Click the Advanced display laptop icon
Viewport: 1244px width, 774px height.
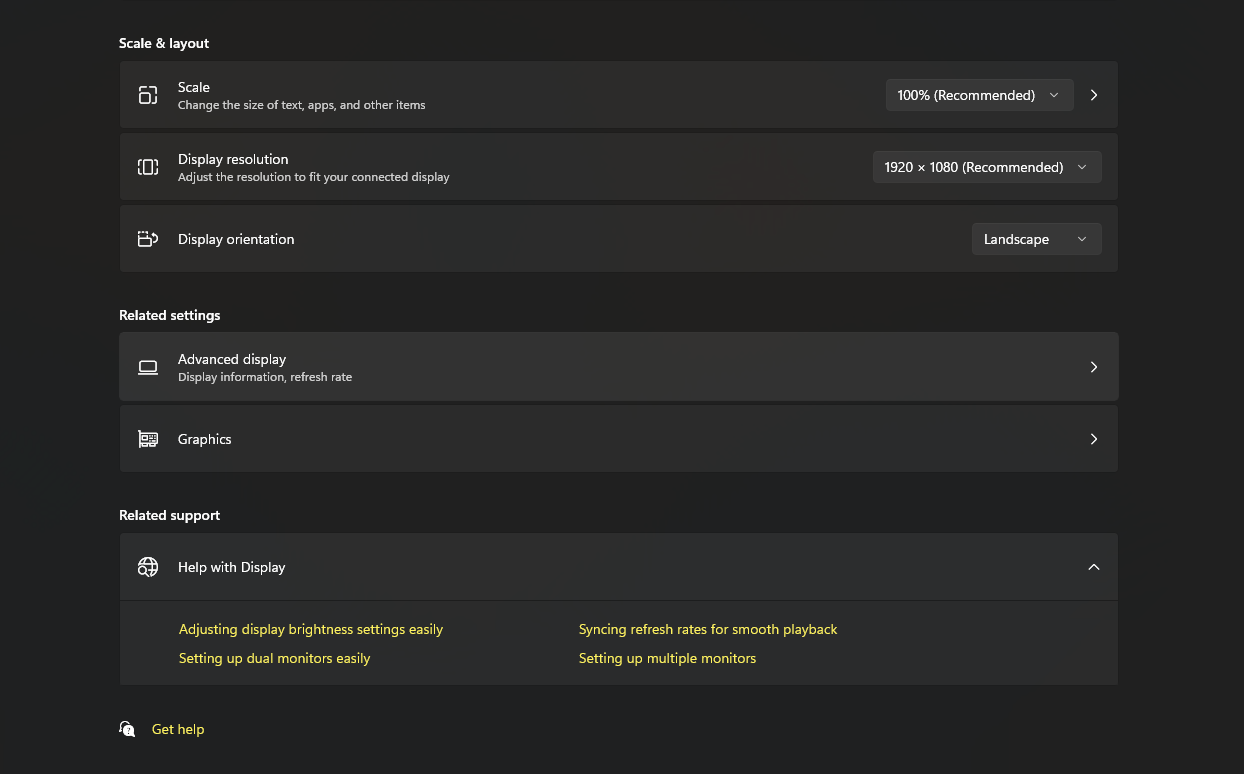[x=148, y=367]
